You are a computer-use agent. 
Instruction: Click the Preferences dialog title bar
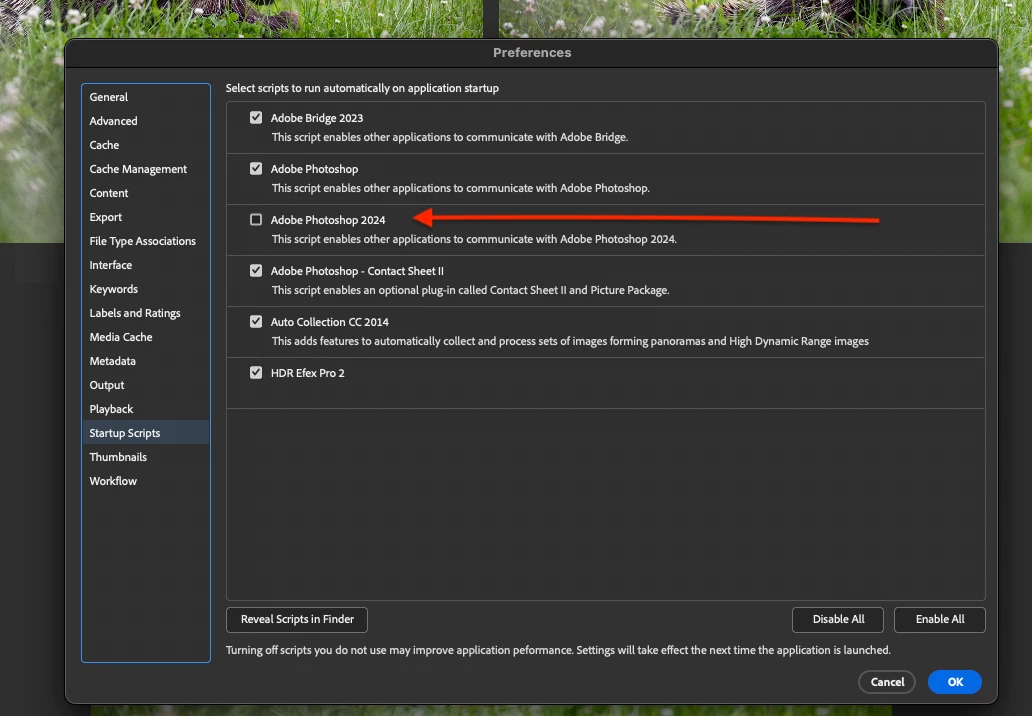click(532, 53)
